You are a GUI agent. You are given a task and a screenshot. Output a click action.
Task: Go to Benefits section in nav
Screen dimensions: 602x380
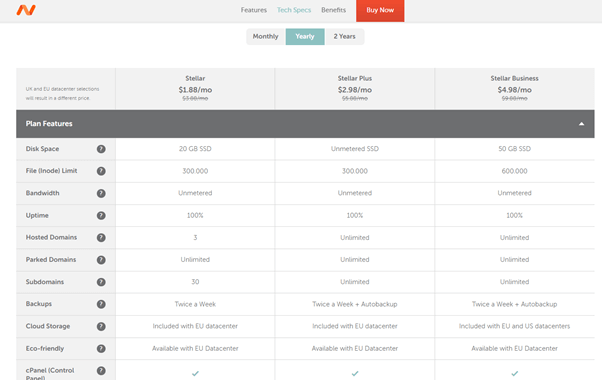coord(334,10)
